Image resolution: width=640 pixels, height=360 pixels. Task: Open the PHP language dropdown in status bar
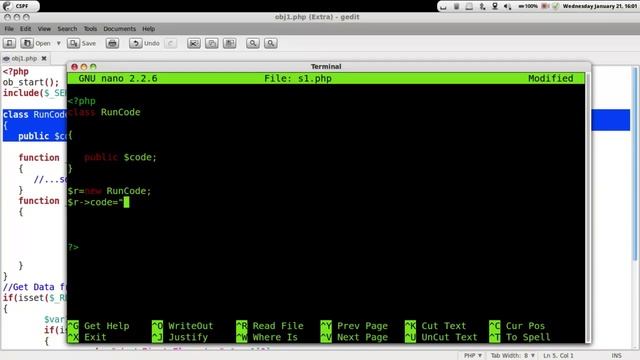473,356
